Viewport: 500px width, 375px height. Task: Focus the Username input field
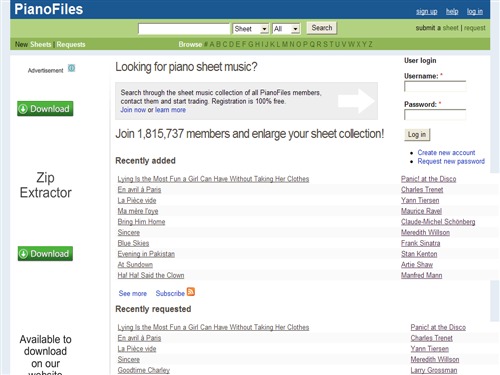435,86
